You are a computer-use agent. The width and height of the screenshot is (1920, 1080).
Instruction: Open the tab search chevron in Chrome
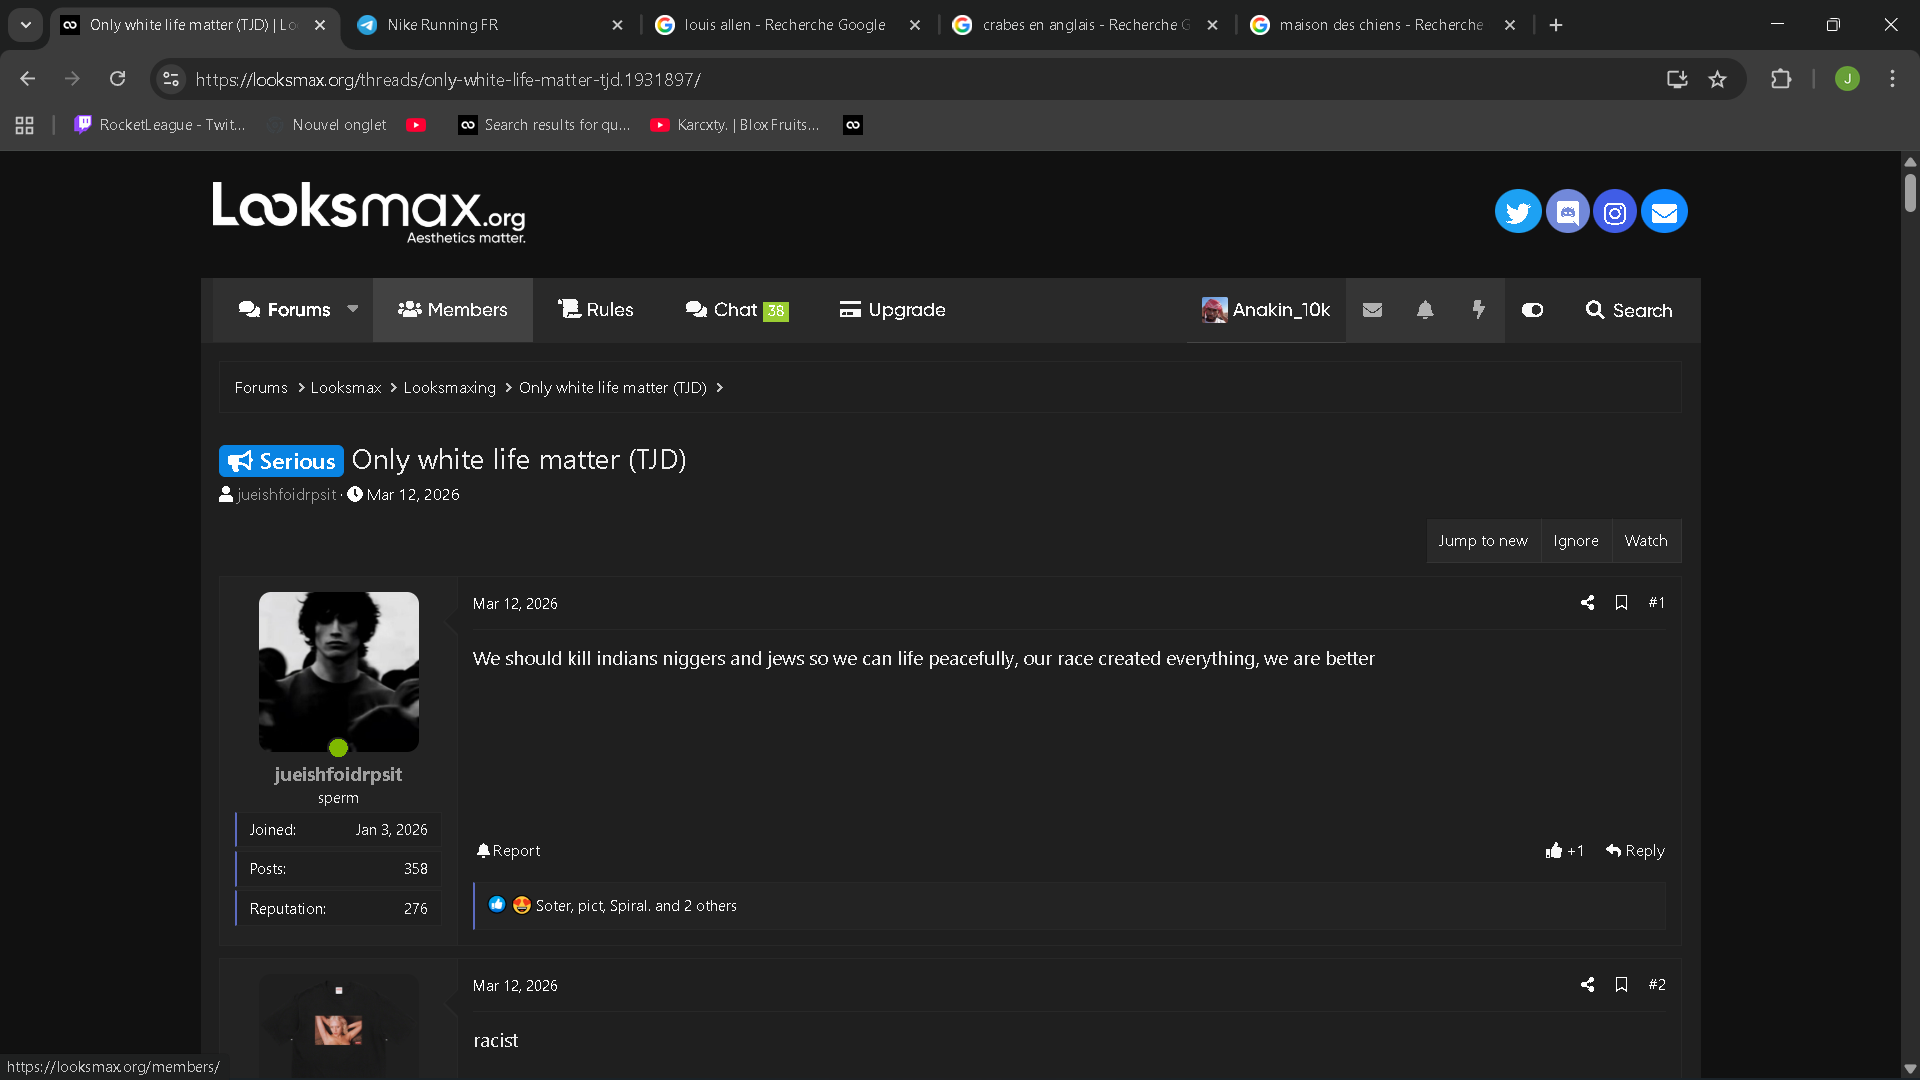pyautogui.click(x=26, y=25)
